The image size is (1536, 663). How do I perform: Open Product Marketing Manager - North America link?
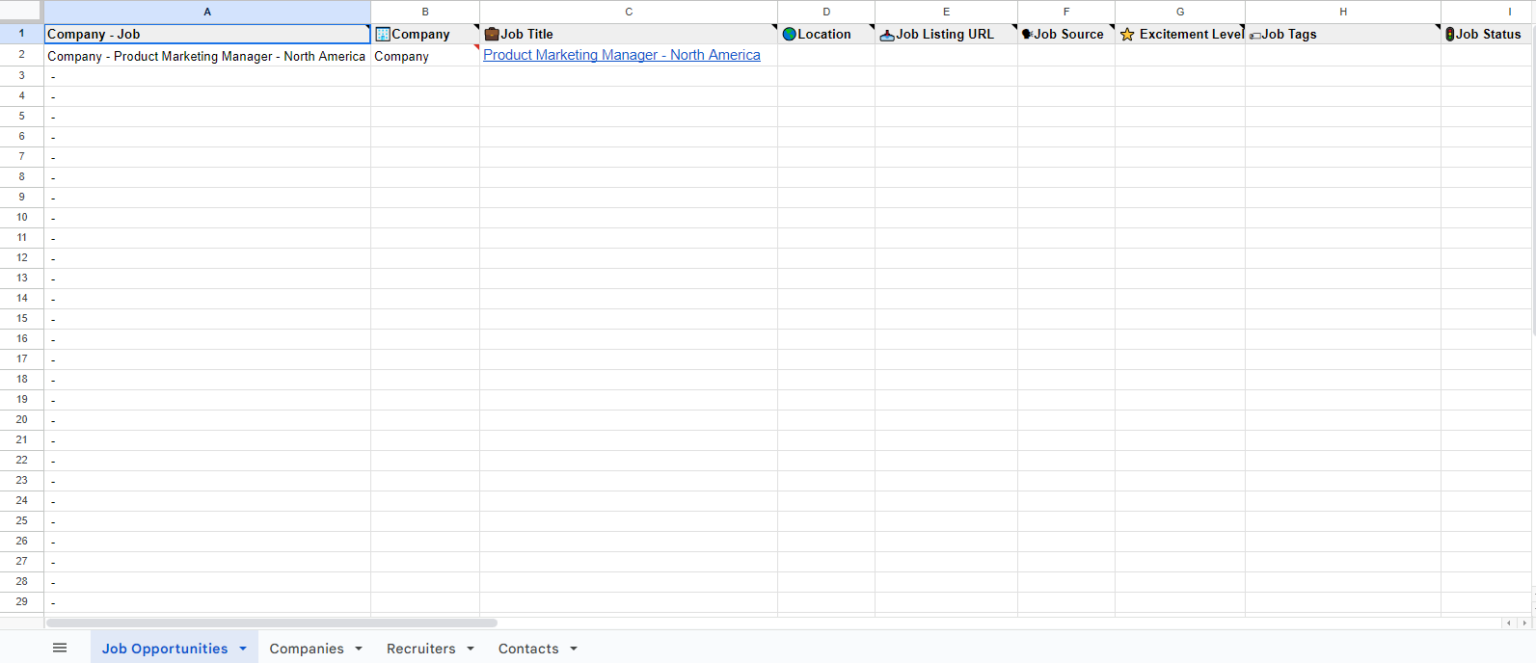[x=621, y=55]
